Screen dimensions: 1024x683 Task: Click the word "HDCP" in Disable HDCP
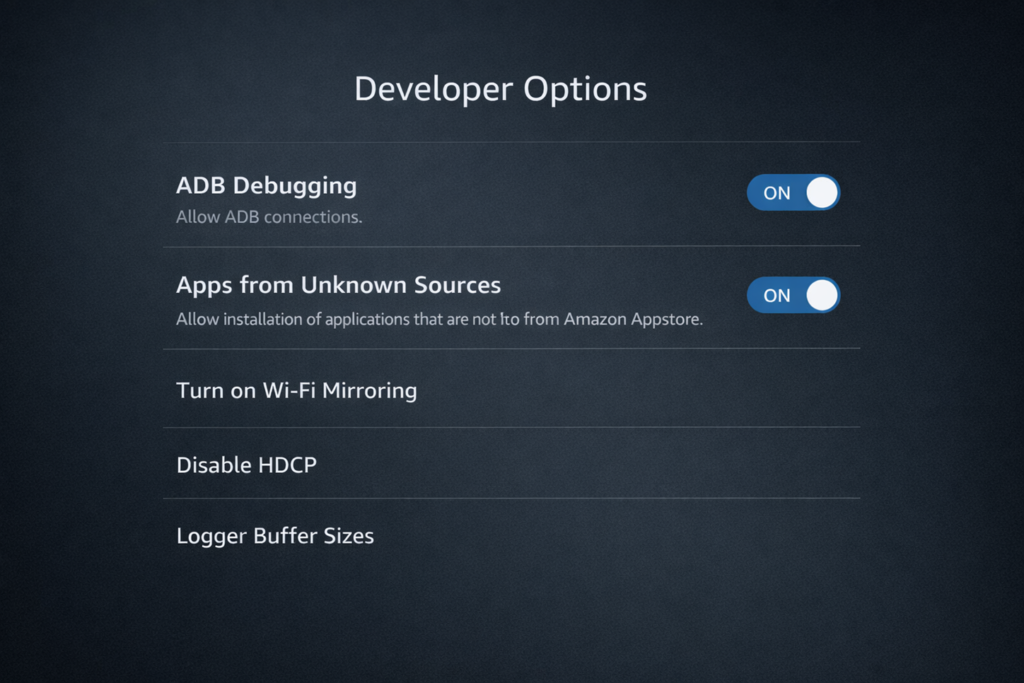point(288,464)
